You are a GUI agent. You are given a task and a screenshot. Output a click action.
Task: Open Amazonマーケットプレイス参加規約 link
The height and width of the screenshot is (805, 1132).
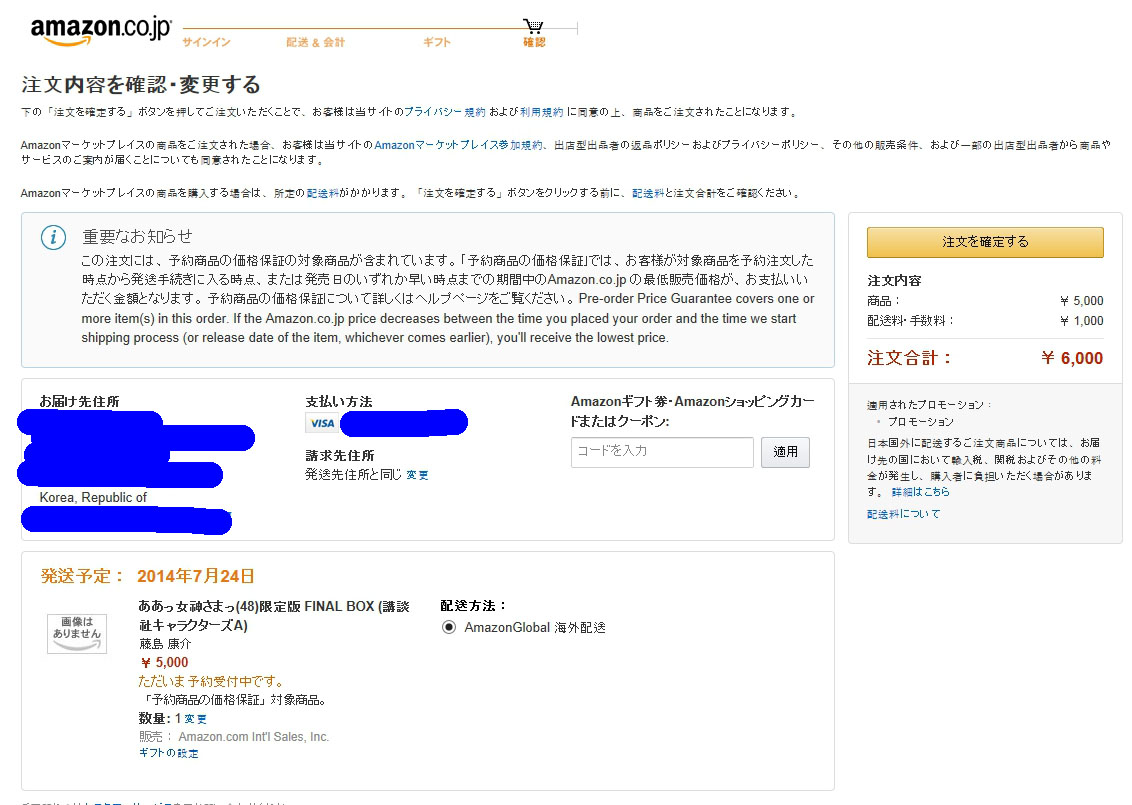[458, 145]
